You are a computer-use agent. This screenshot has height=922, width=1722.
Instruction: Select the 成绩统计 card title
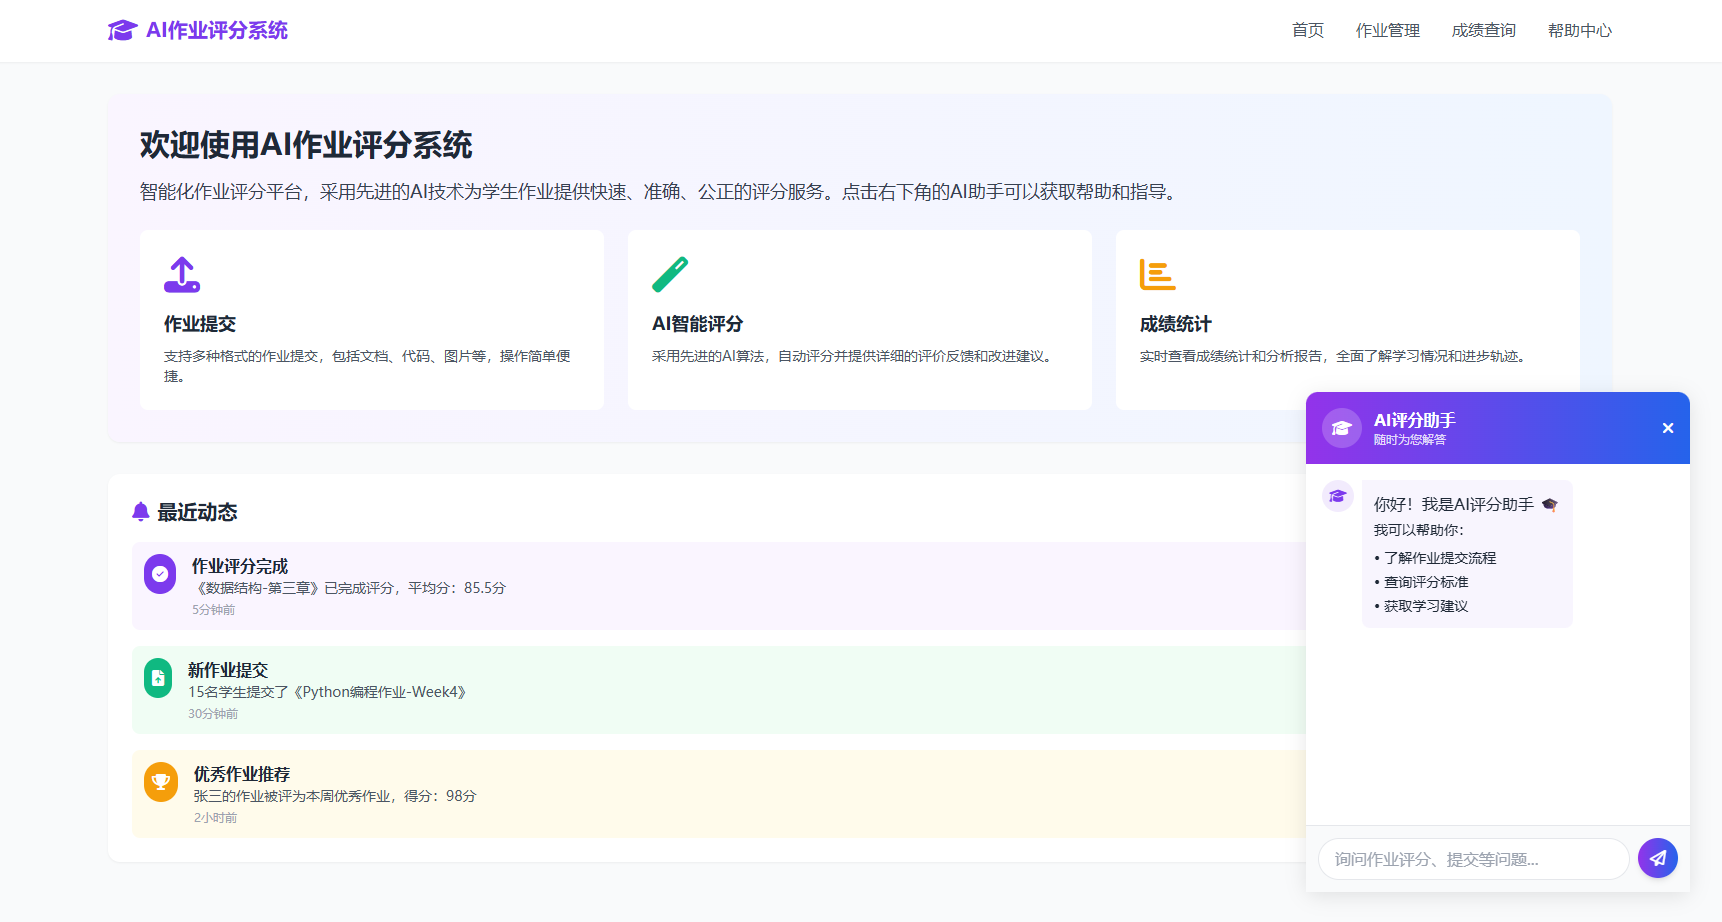(x=1176, y=324)
